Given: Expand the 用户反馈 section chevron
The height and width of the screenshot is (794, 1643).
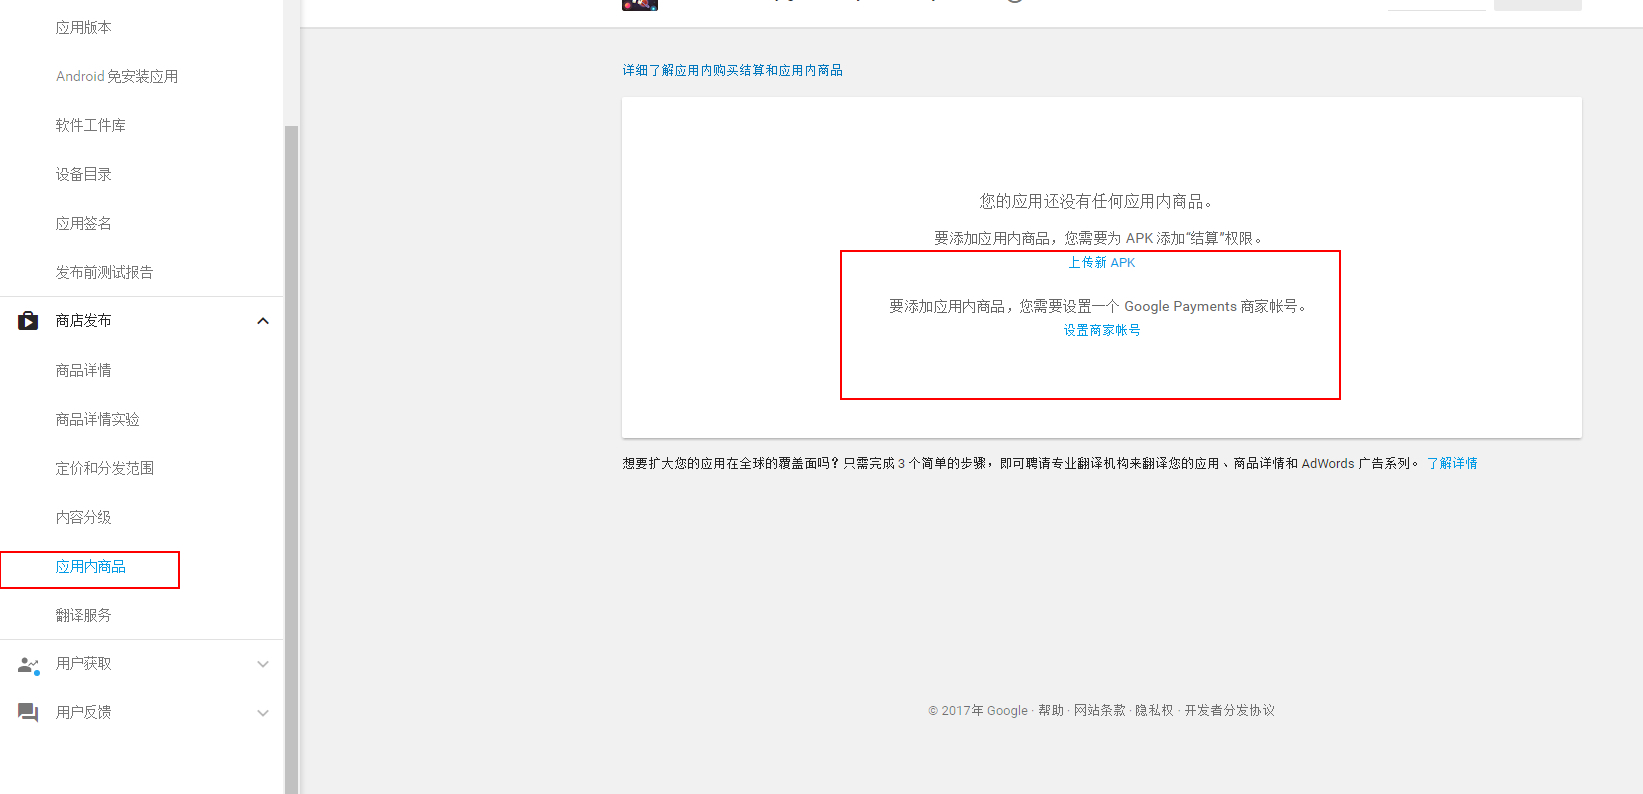Looking at the screenshot, I should coord(263,713).
